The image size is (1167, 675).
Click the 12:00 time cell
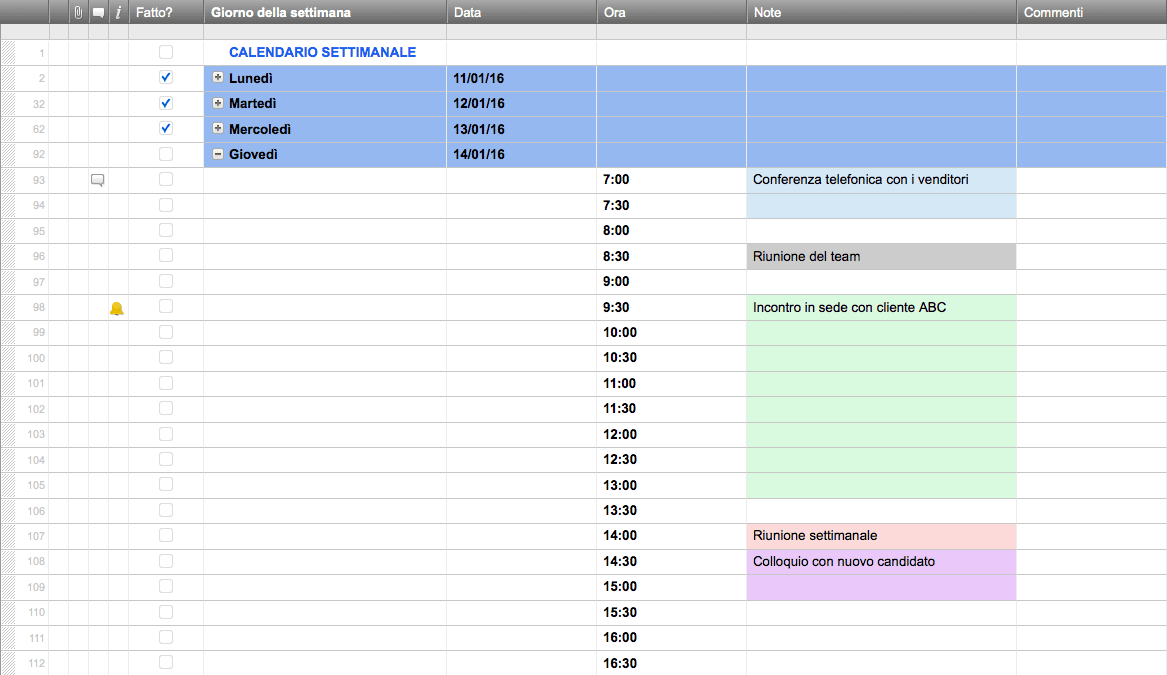coord(671,434)
